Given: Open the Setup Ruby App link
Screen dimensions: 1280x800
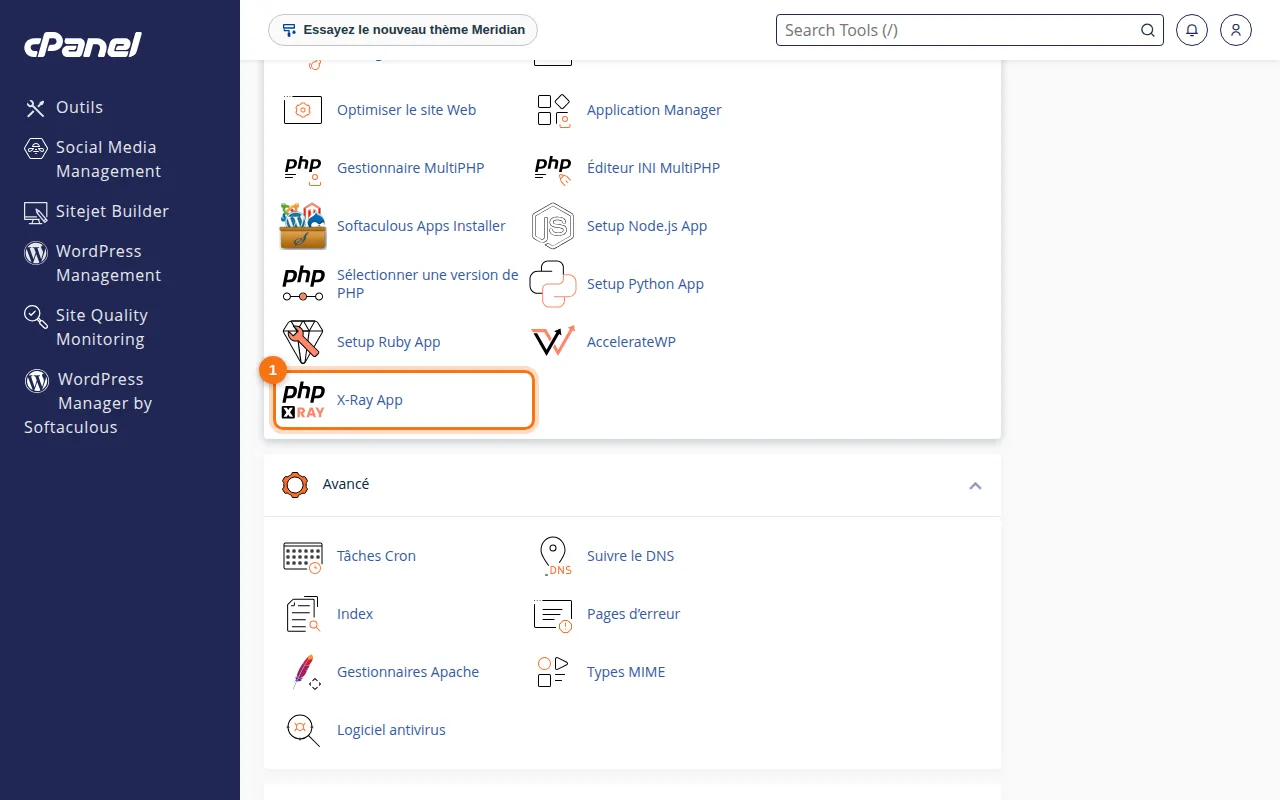Looking at the screenshot, I should [x=389, y=342].
